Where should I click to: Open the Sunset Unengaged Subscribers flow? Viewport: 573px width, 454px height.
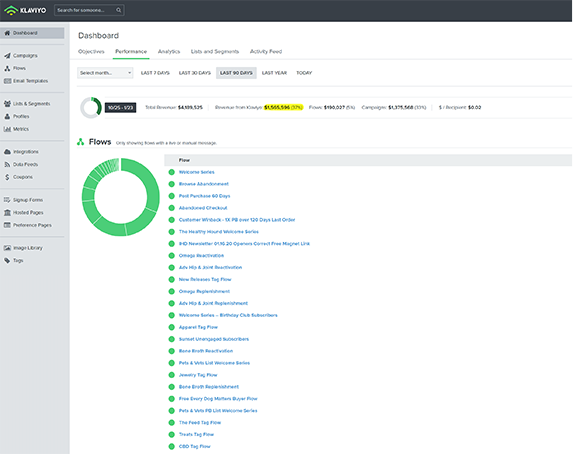point(214,339)
